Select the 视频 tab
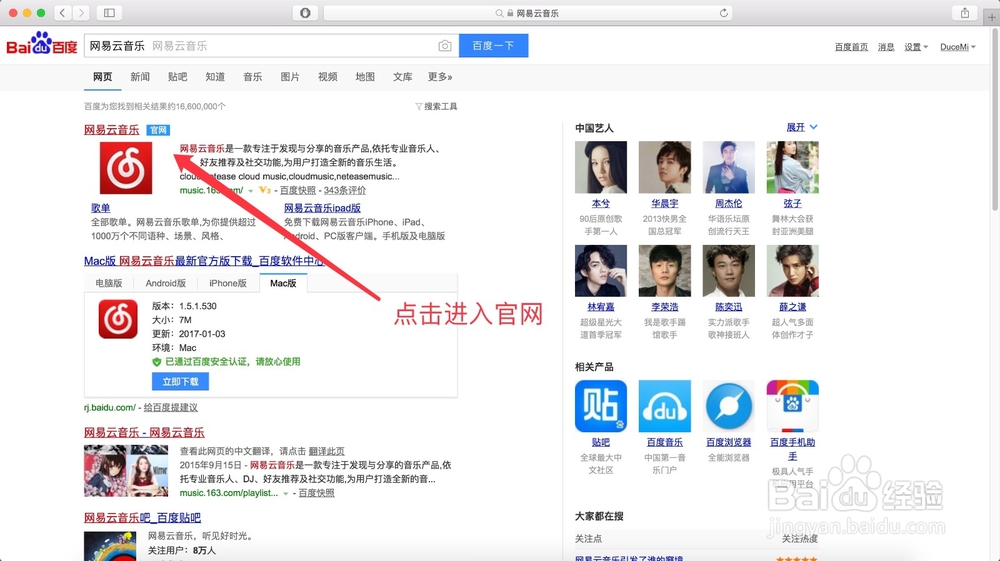The height and width of the screenshot is (561, 1000). pyautogui.click(x=328, y=76)
